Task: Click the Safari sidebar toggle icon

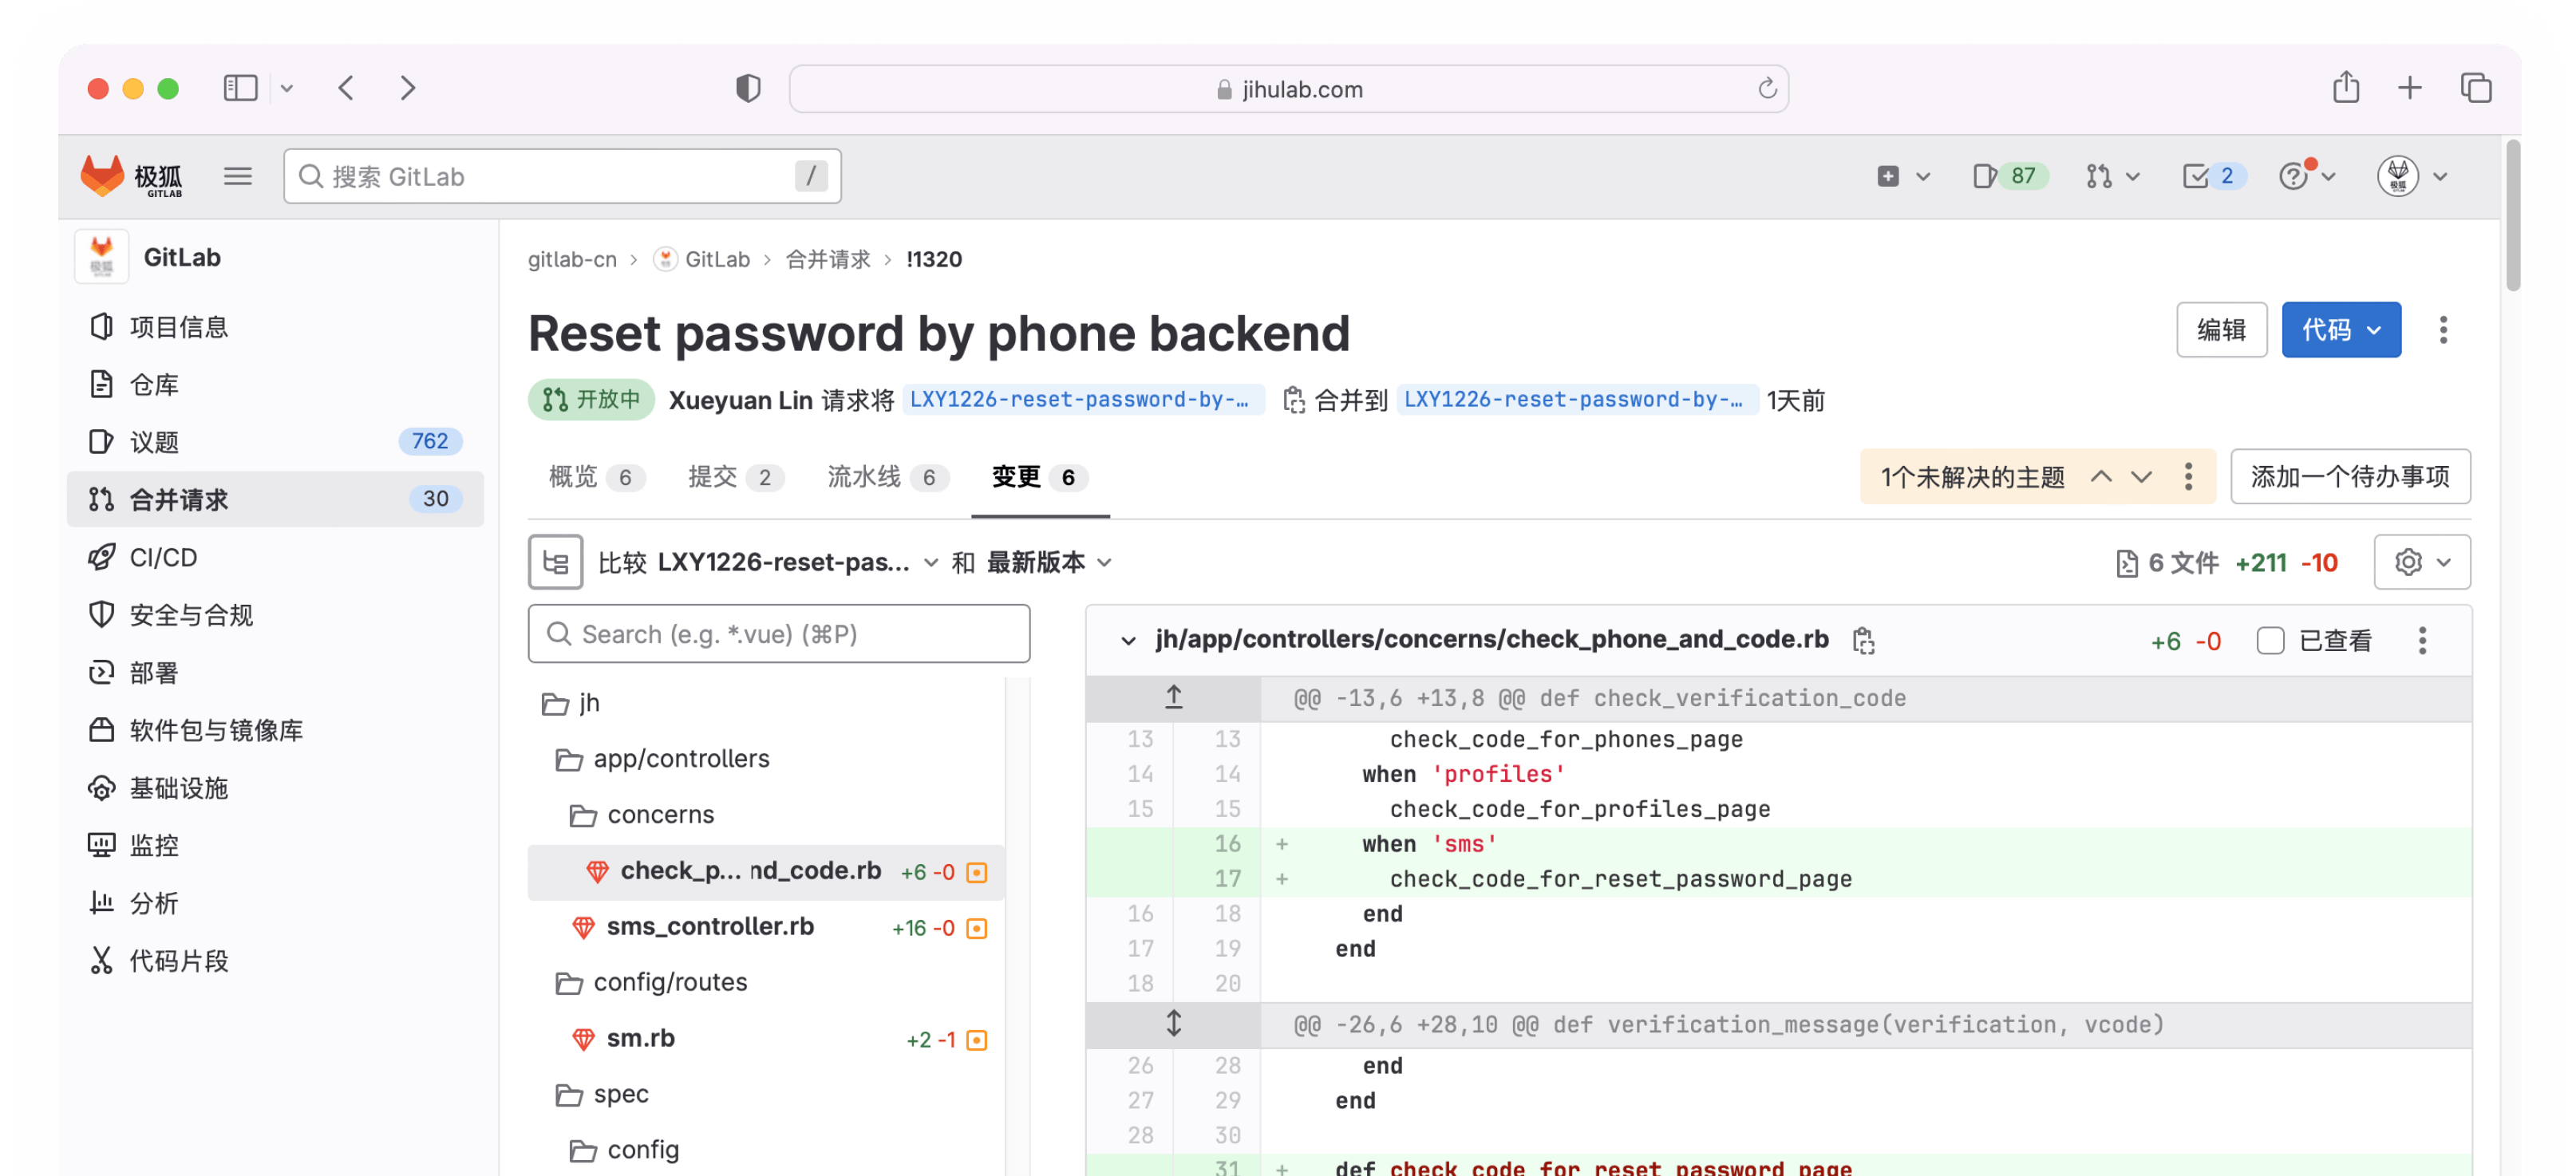Action: [240, 88]
